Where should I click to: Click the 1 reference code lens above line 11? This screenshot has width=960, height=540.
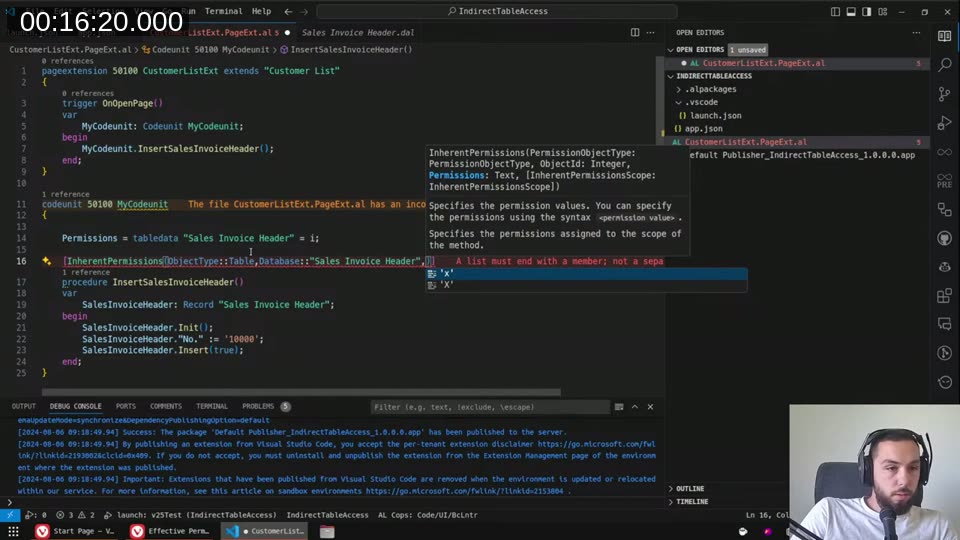tap(66, 194)
